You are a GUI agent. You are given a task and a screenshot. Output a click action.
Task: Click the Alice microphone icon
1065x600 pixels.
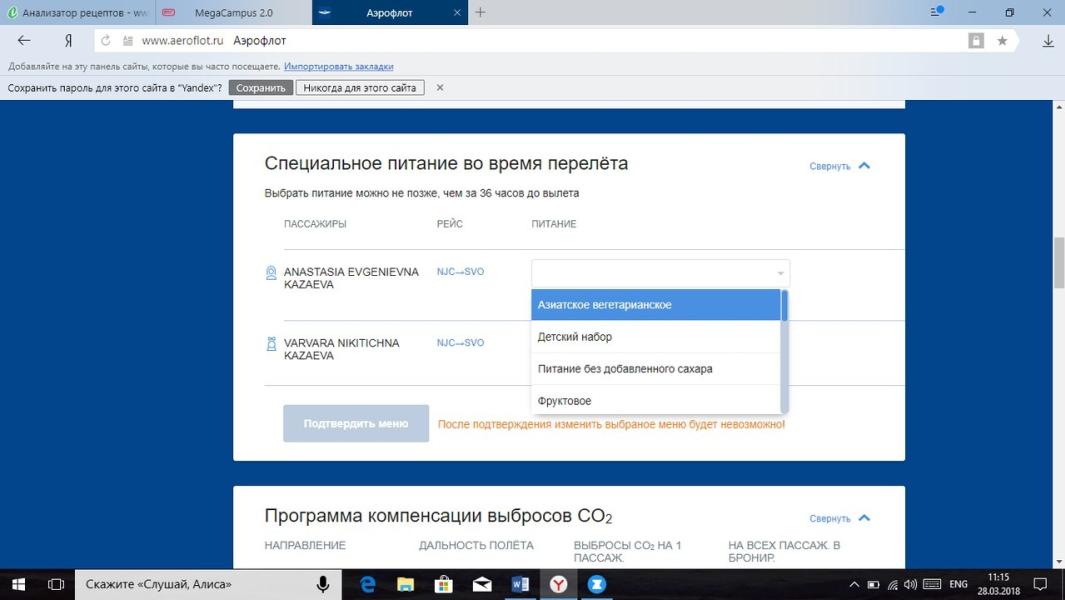click(323, 584)
